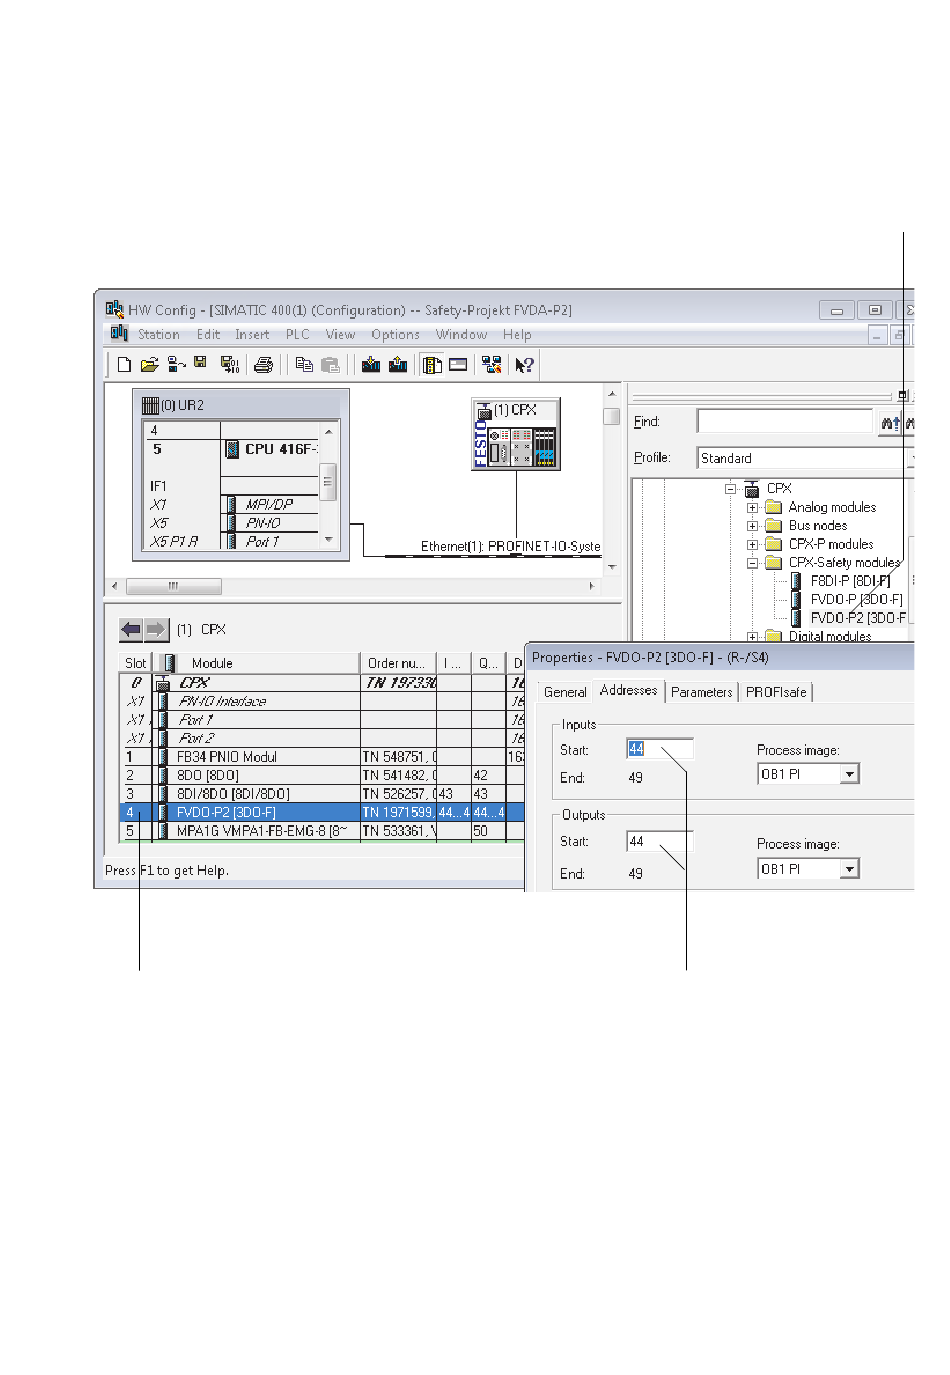Click the Address Overview toolbar icon

(458, 365)
